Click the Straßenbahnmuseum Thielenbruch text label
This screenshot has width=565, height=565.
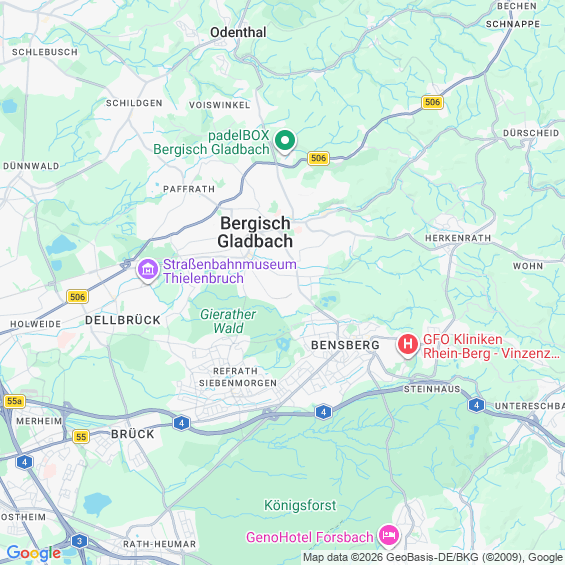coord(230,271)
